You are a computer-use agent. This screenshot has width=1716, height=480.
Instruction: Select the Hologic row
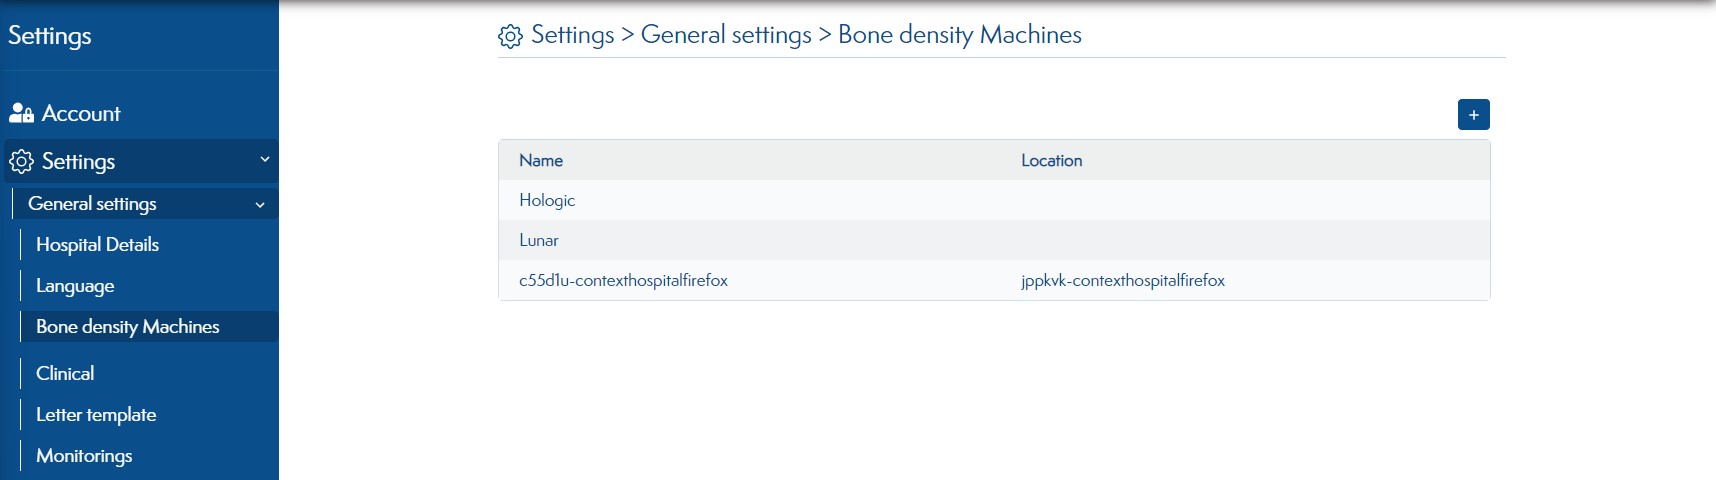click(x=994, y=200)
